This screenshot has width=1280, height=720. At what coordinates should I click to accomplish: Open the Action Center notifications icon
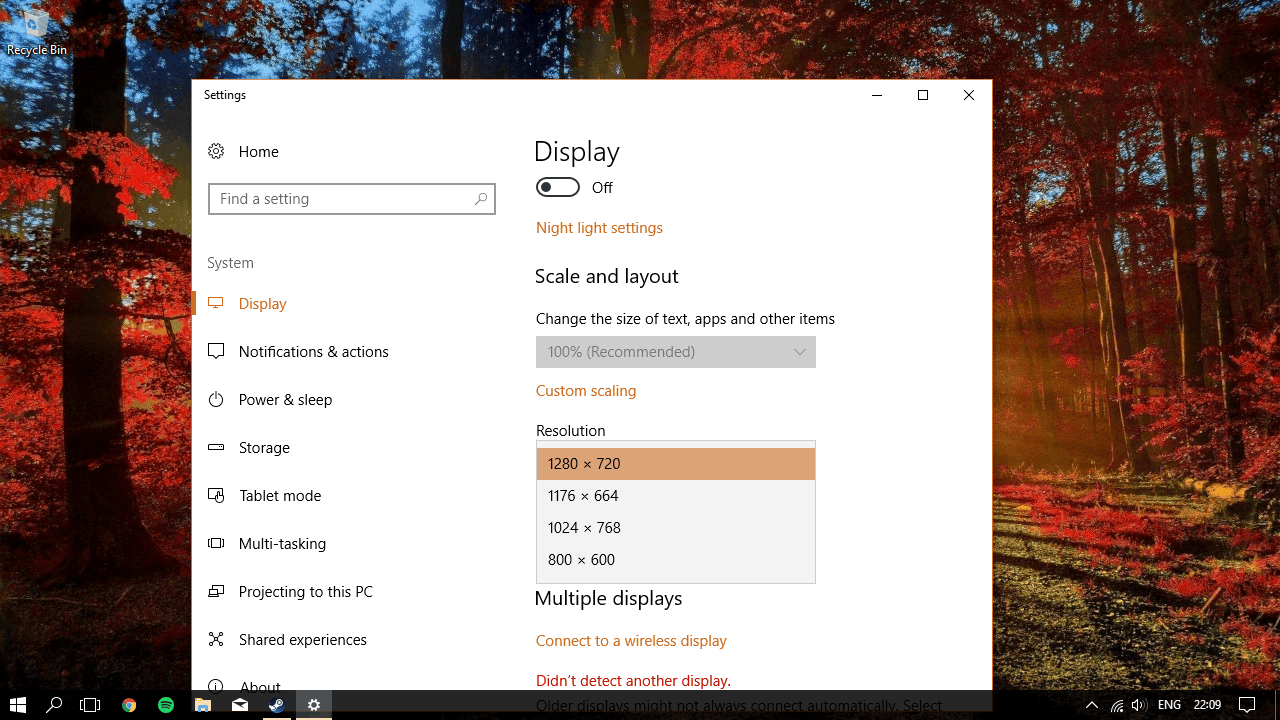(x=1246, y=705)
